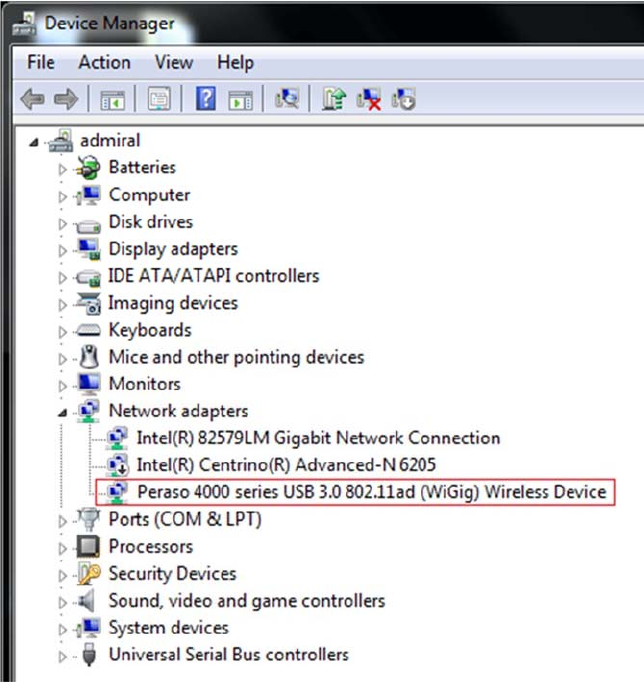Image resolution: width=644 pixels, height=682 pixels.
Task: Expand the Batteries node
Action: (x=63, y=169)
